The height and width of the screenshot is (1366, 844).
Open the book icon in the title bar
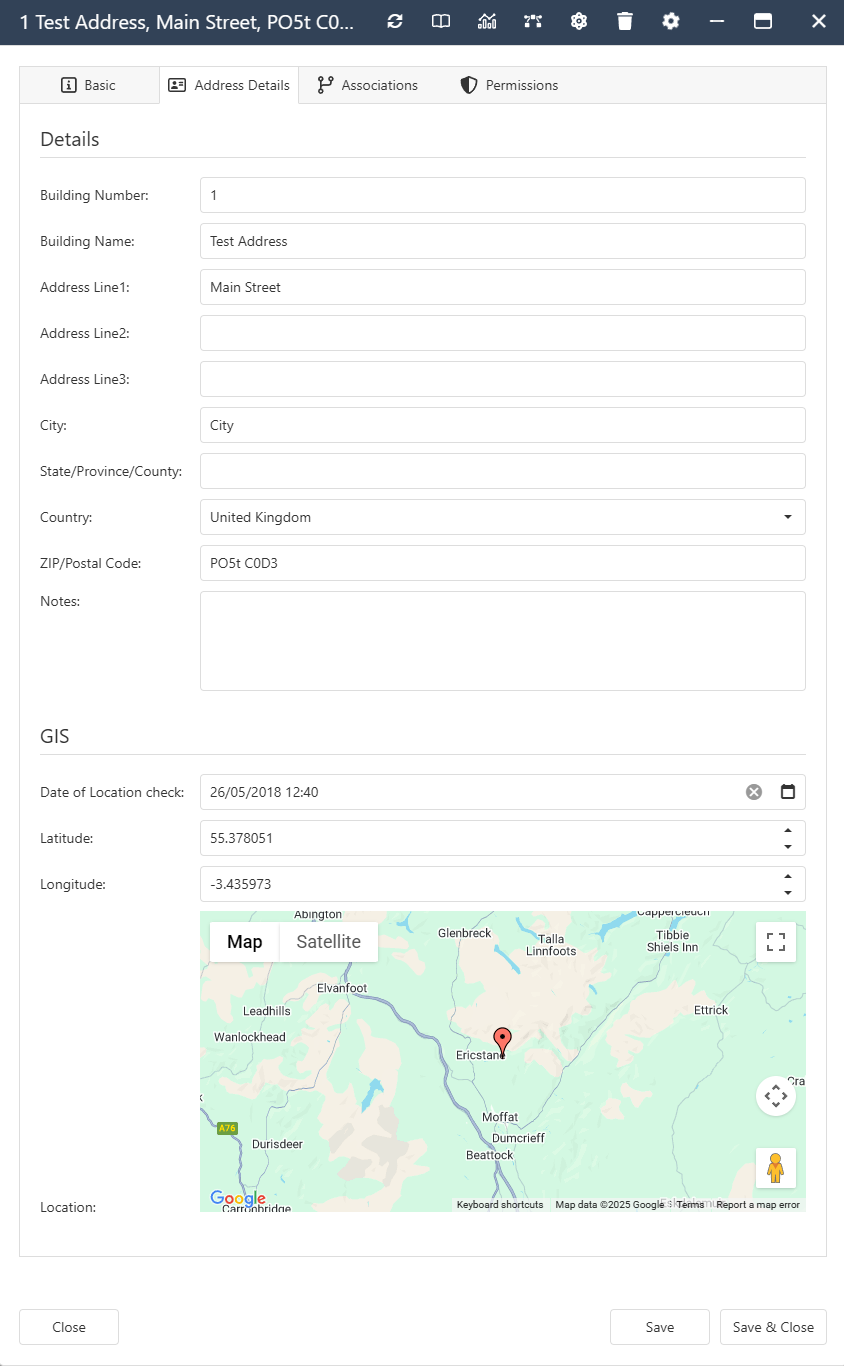(x=440, y=21)
